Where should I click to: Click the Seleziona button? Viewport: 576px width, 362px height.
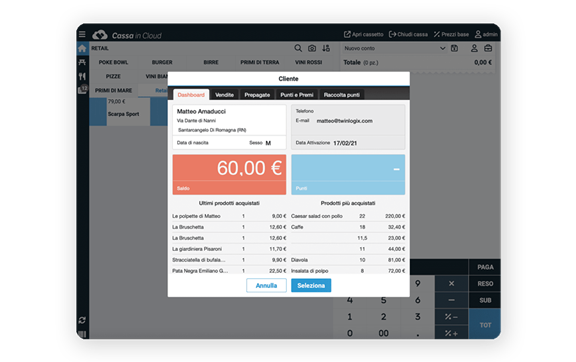(311, 286)
